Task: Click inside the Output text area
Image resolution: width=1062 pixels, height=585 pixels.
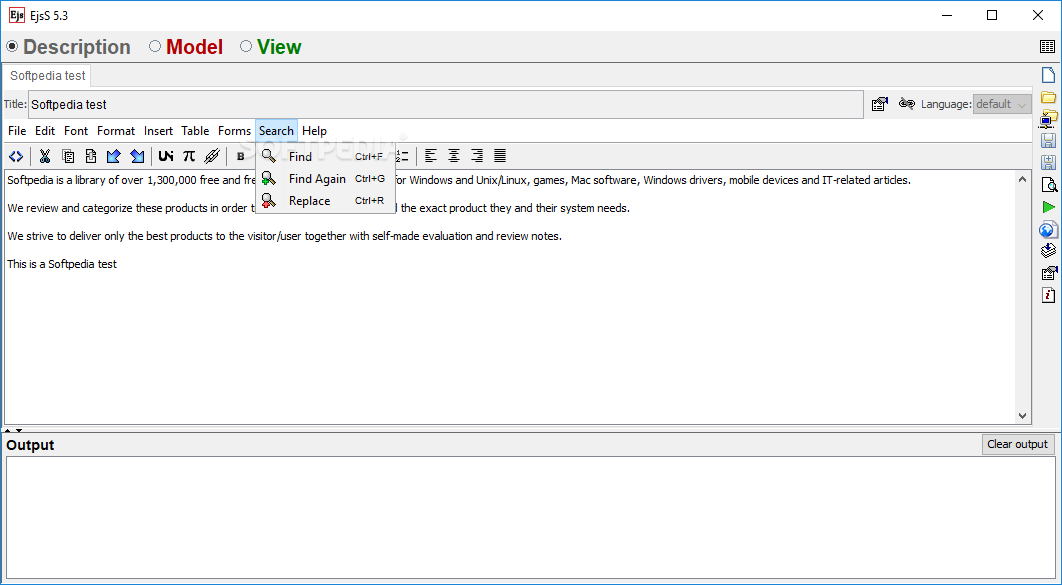Action: click(x=530, y=517)
